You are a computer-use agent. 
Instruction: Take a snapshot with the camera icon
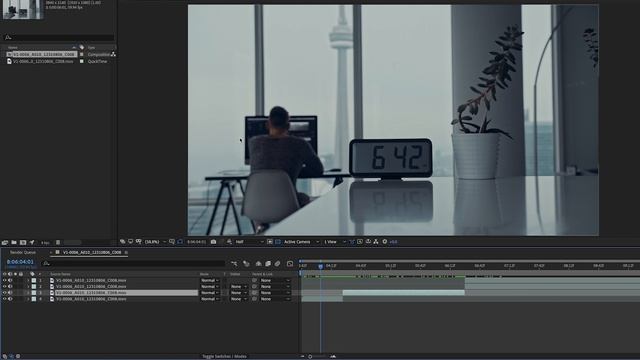(213, 242)
